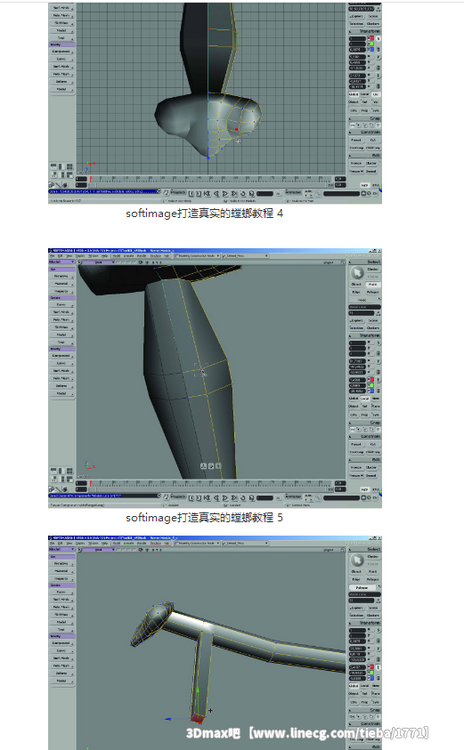Select Object filter in tutorial 5 Select panel
464x750 pixels.
pyautogui.click(x=356, y=284)
